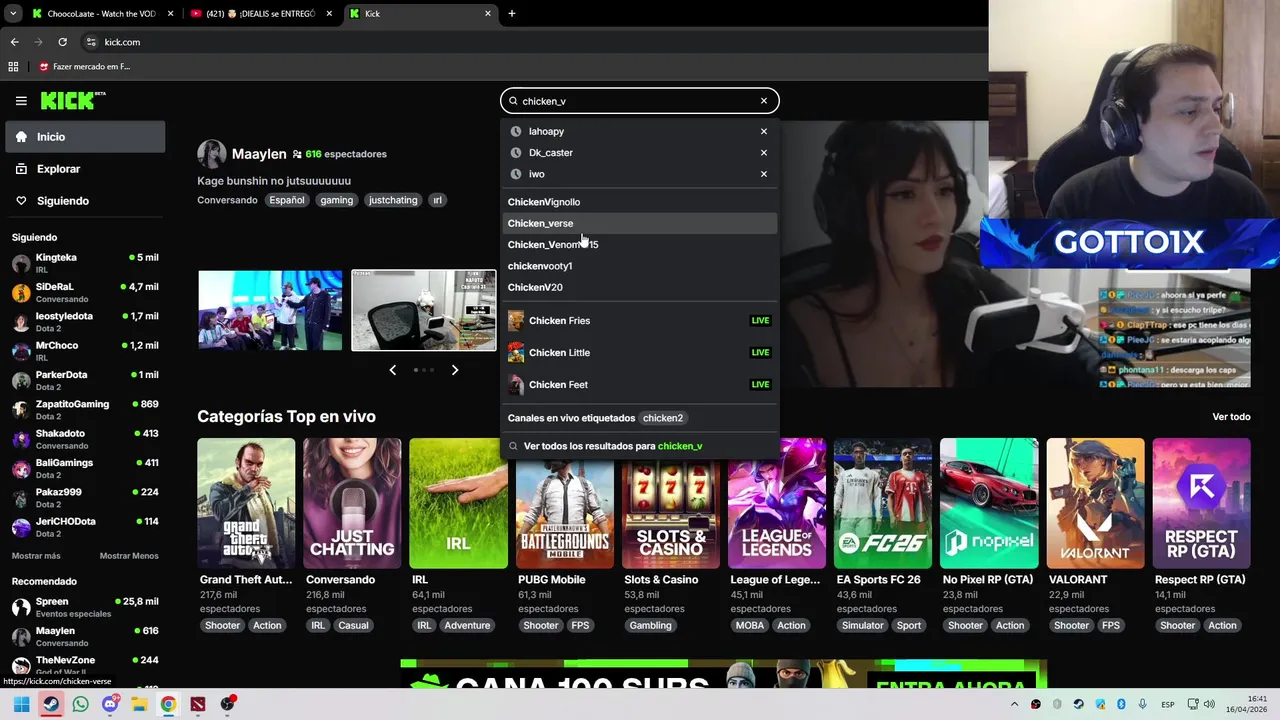Remove lahoapy from recent searches
This screenshot has height=720, width=1280.
pos(764,131)
